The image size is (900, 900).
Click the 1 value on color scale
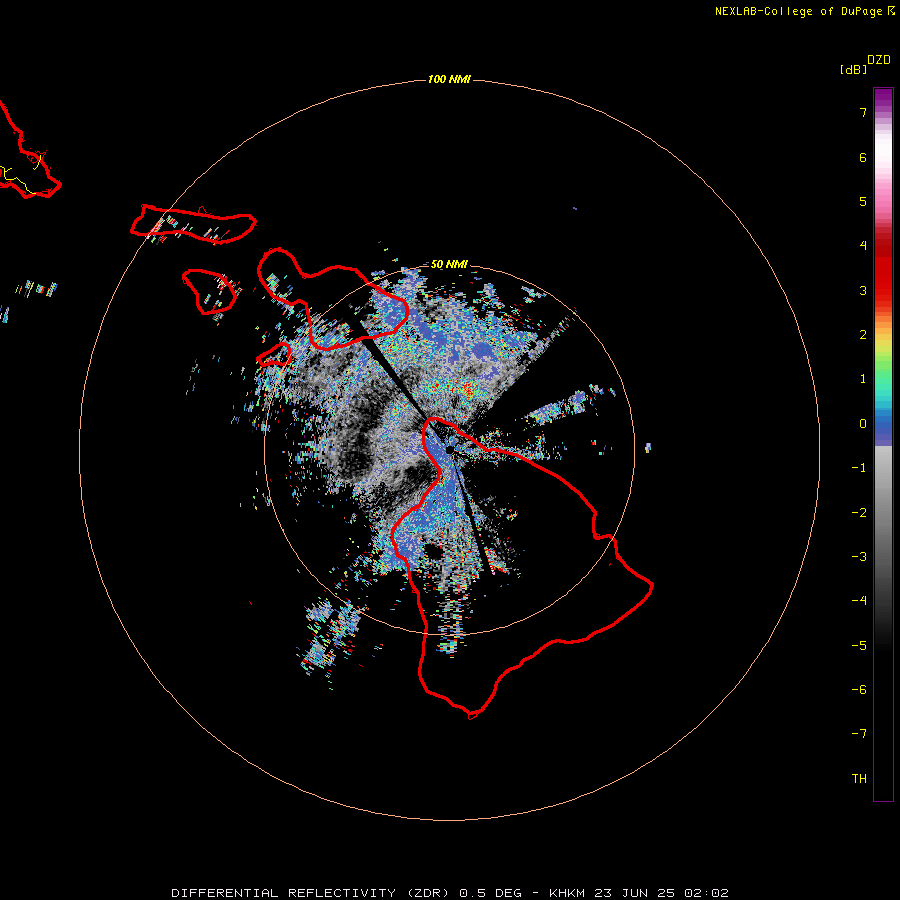point(863,379)
